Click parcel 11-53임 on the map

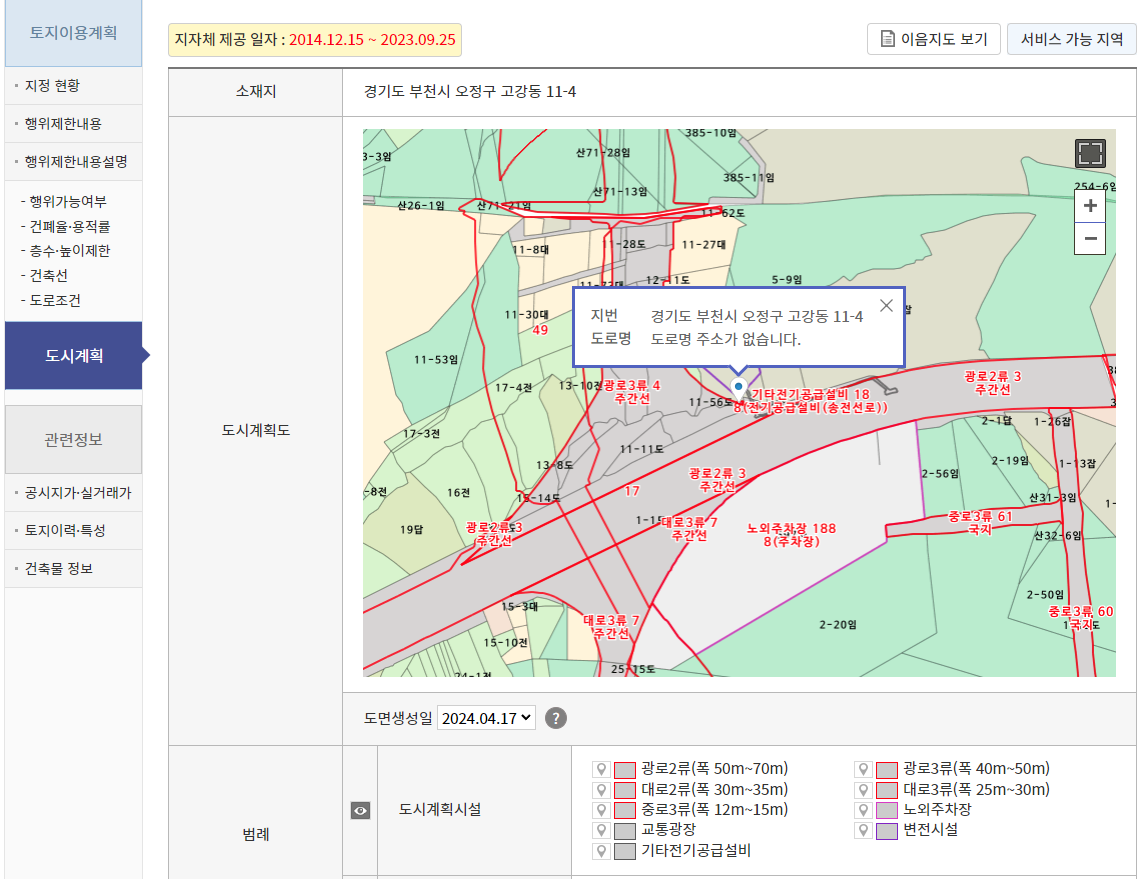point(436,360)
